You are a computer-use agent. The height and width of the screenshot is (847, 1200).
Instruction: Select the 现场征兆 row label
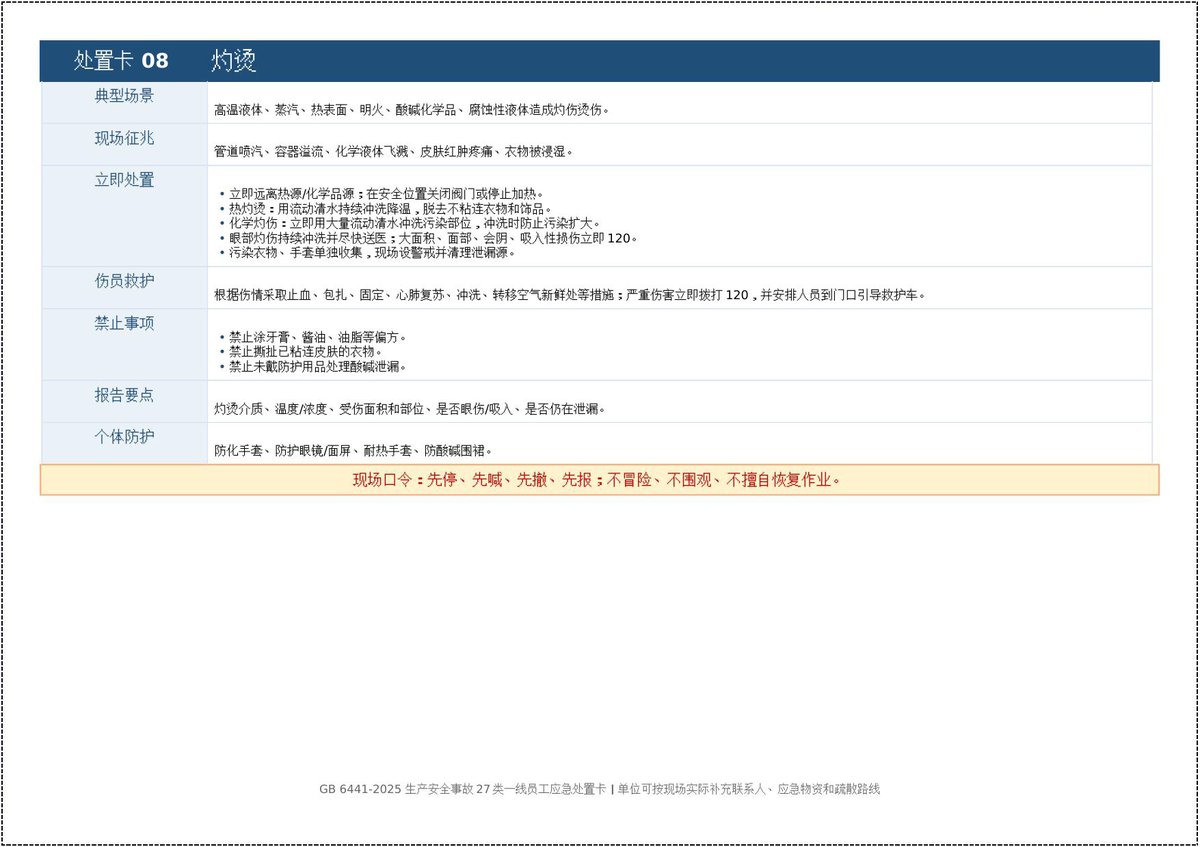tap(124, 138)
